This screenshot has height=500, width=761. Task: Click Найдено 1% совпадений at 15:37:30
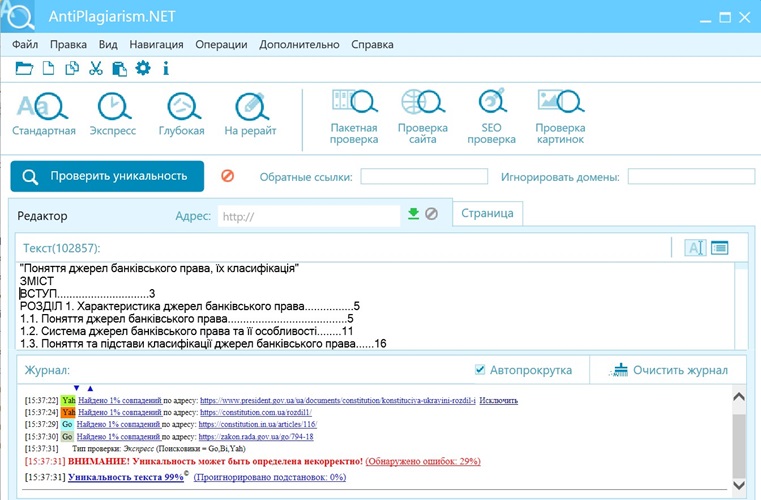pyautogui.click(x=118, y=436)
